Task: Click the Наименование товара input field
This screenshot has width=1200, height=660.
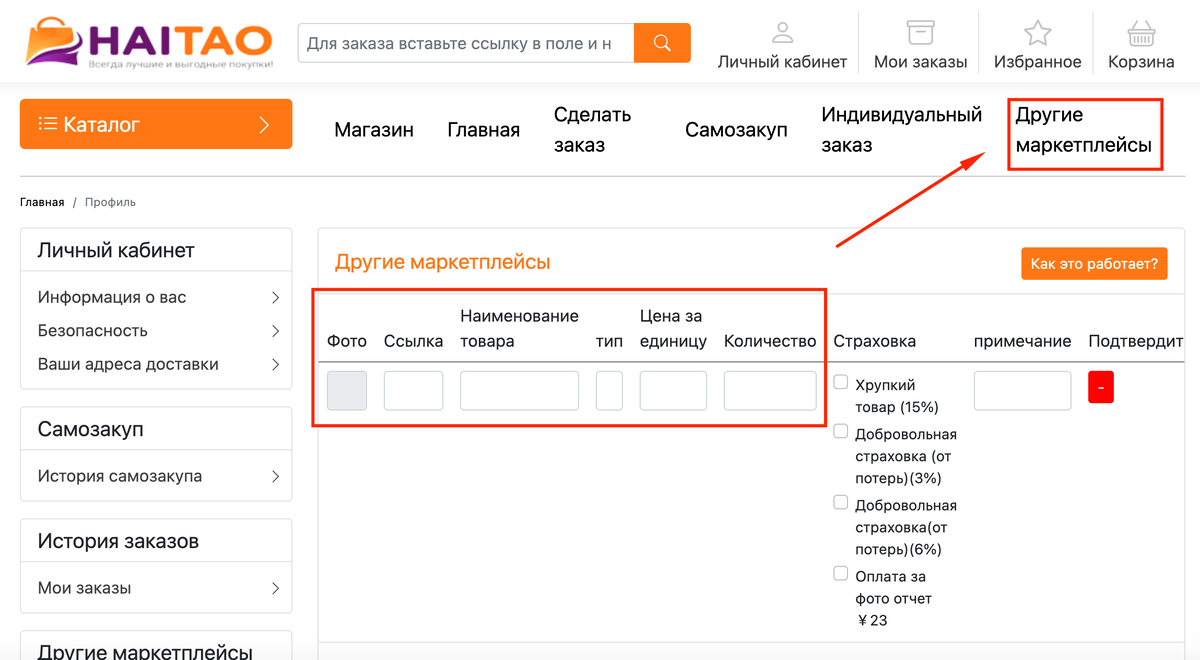Action: click(x=519, y=390)
